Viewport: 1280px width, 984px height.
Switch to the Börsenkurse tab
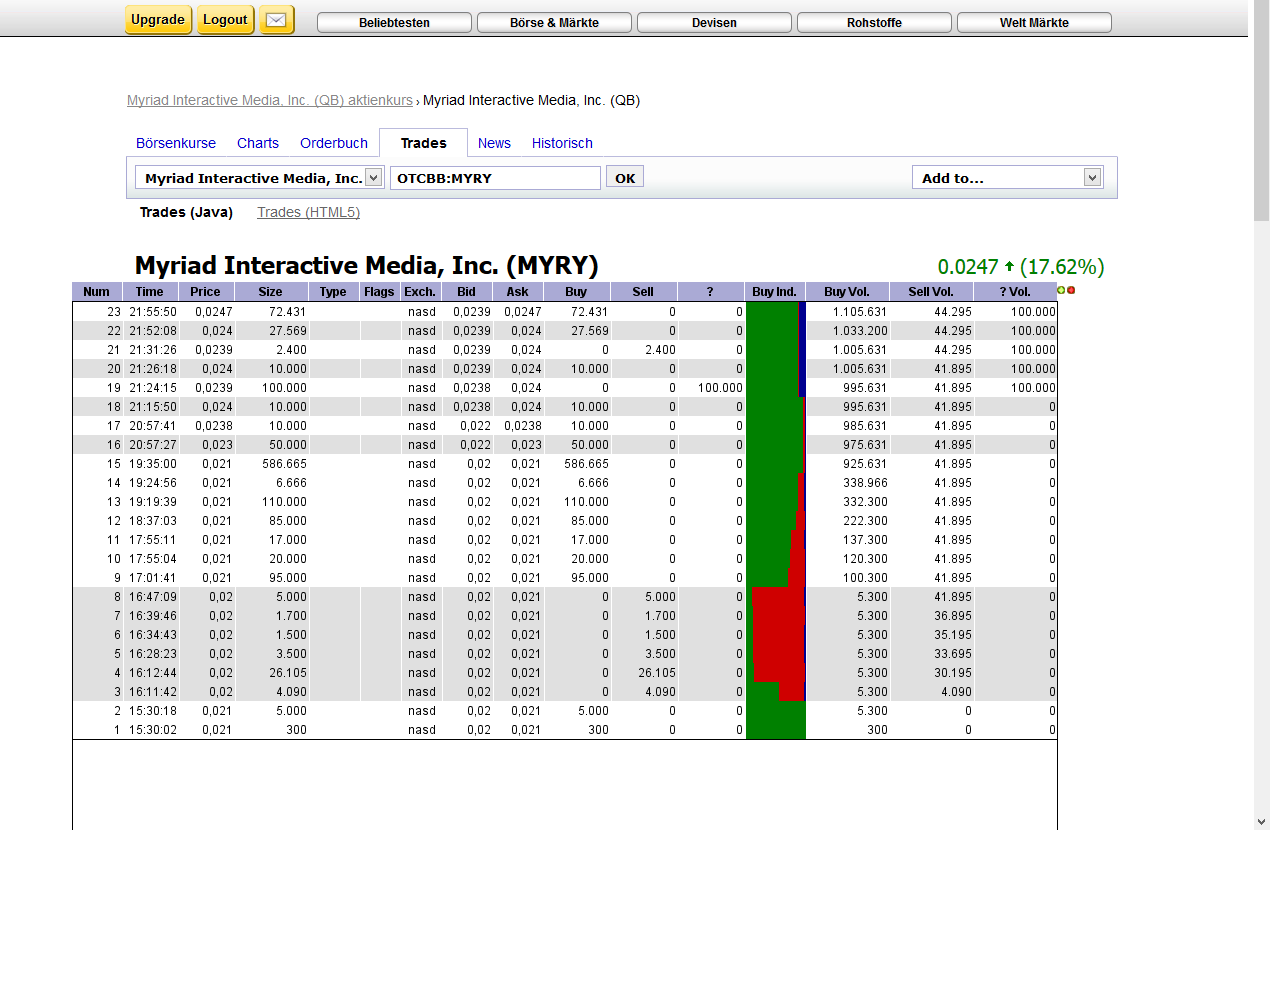[176, 143]
